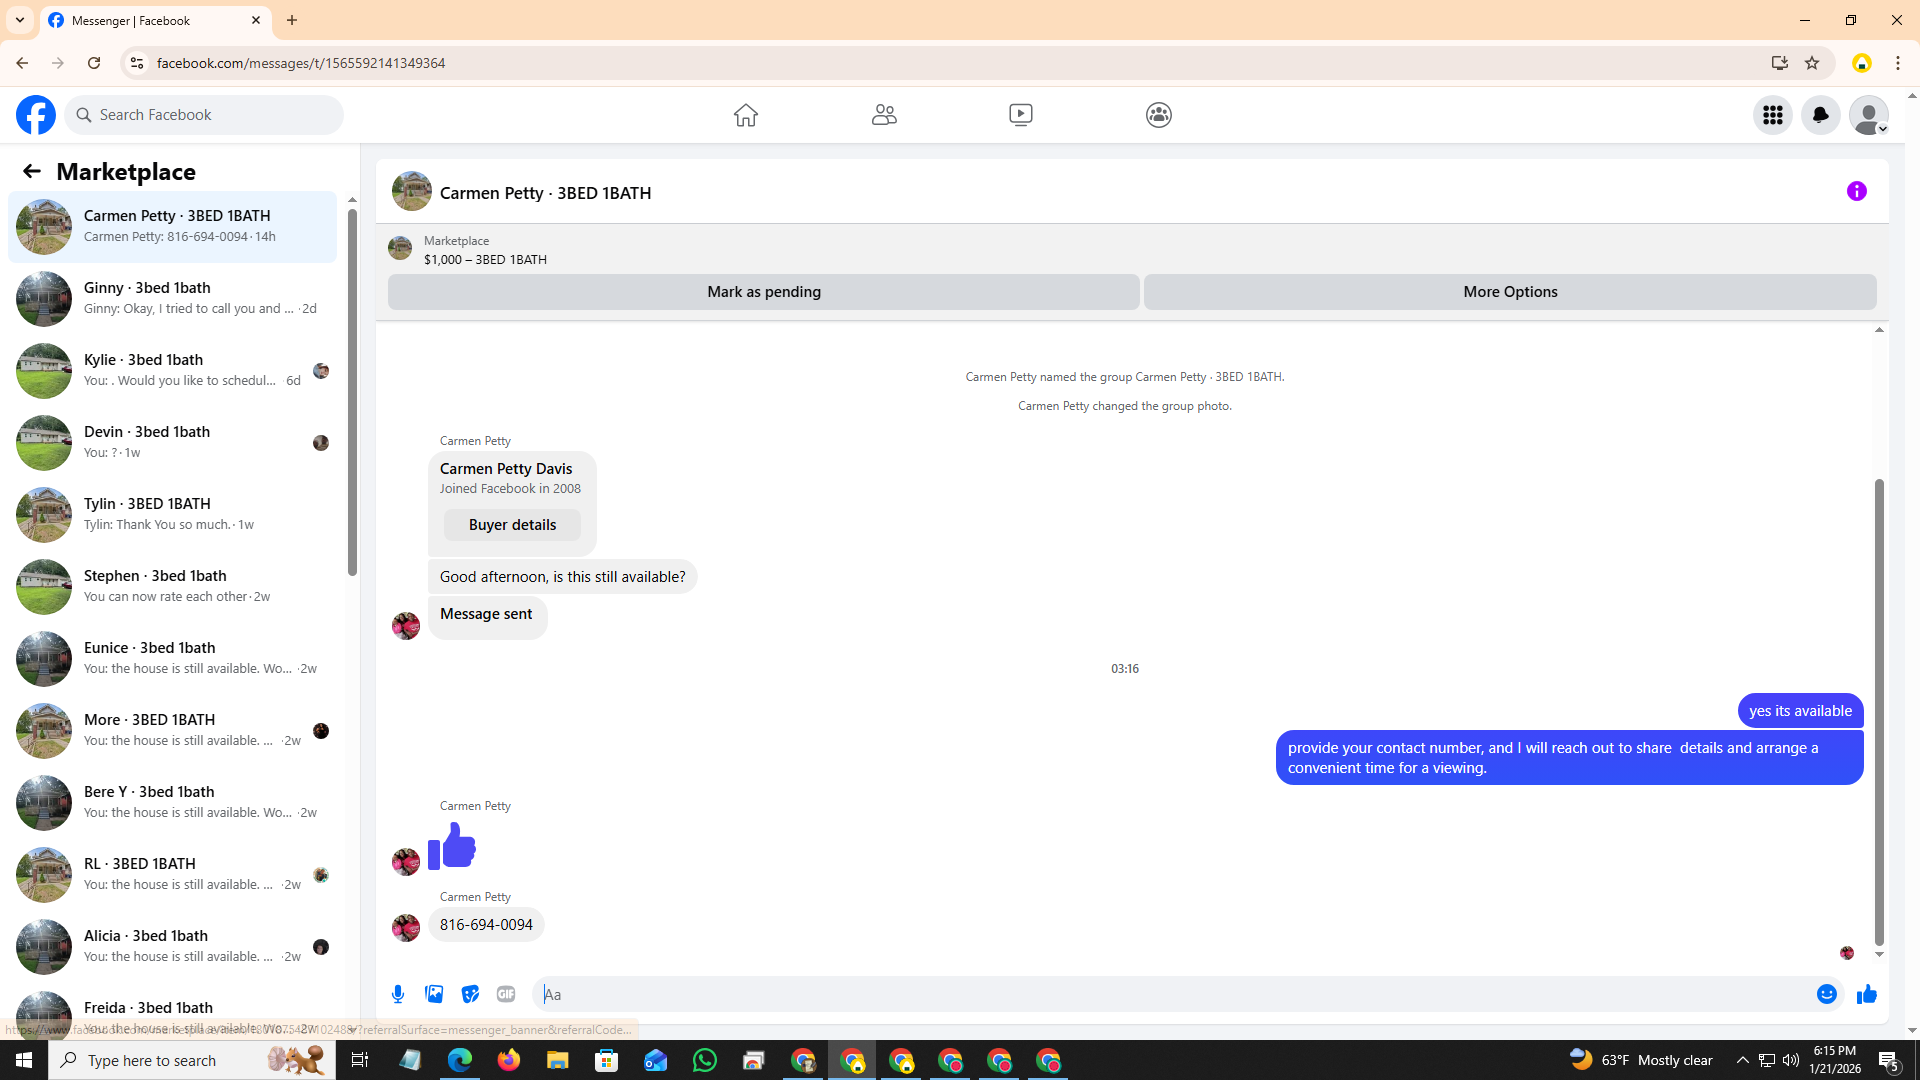1920x1080 pixels.
Task: Switch to the Friends tab
Action: (x=883, y=115)
